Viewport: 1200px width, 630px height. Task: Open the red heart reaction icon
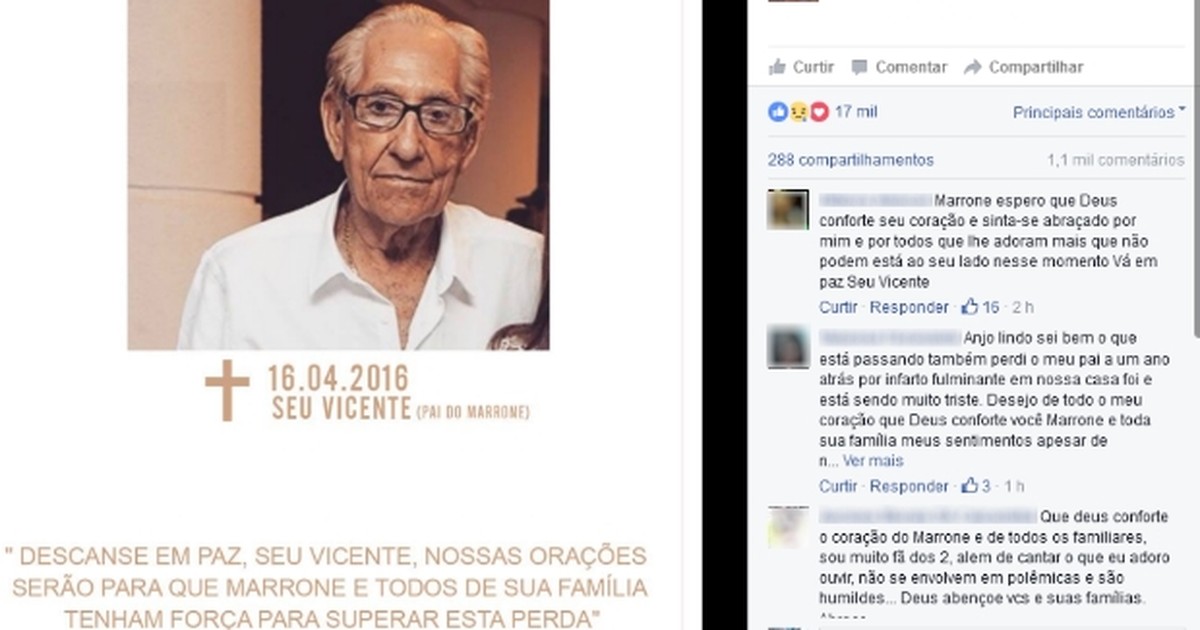819,112
